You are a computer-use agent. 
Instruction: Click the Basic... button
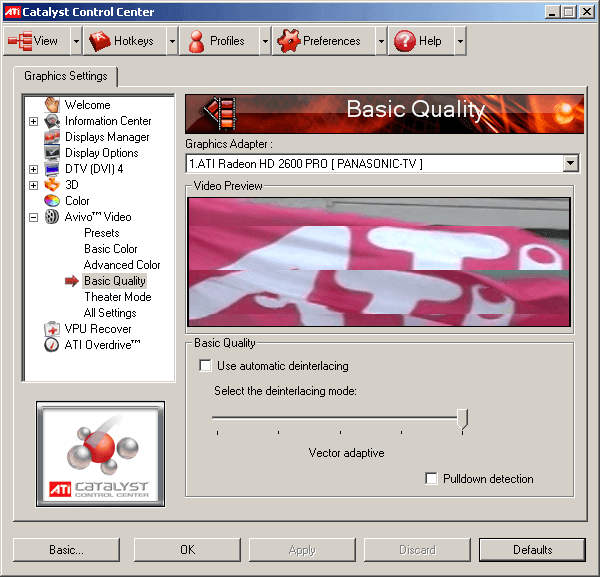click(66, 550)
